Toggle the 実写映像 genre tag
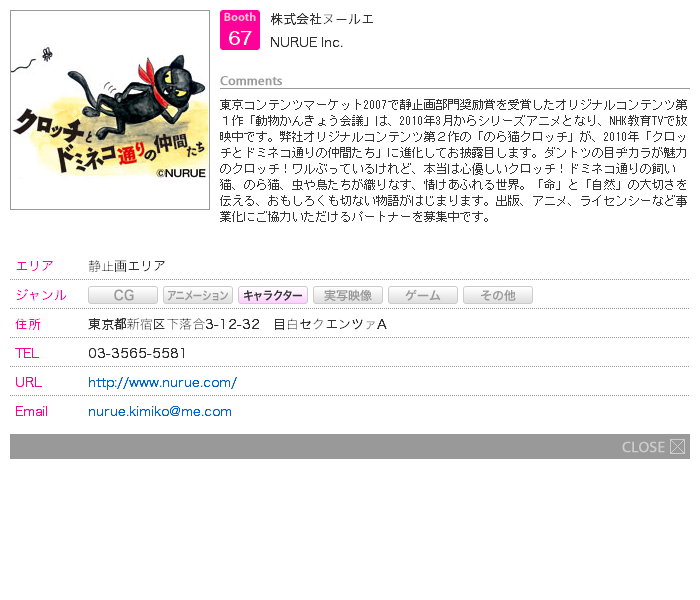Screen dimensions: 700x600 (348, 295)
